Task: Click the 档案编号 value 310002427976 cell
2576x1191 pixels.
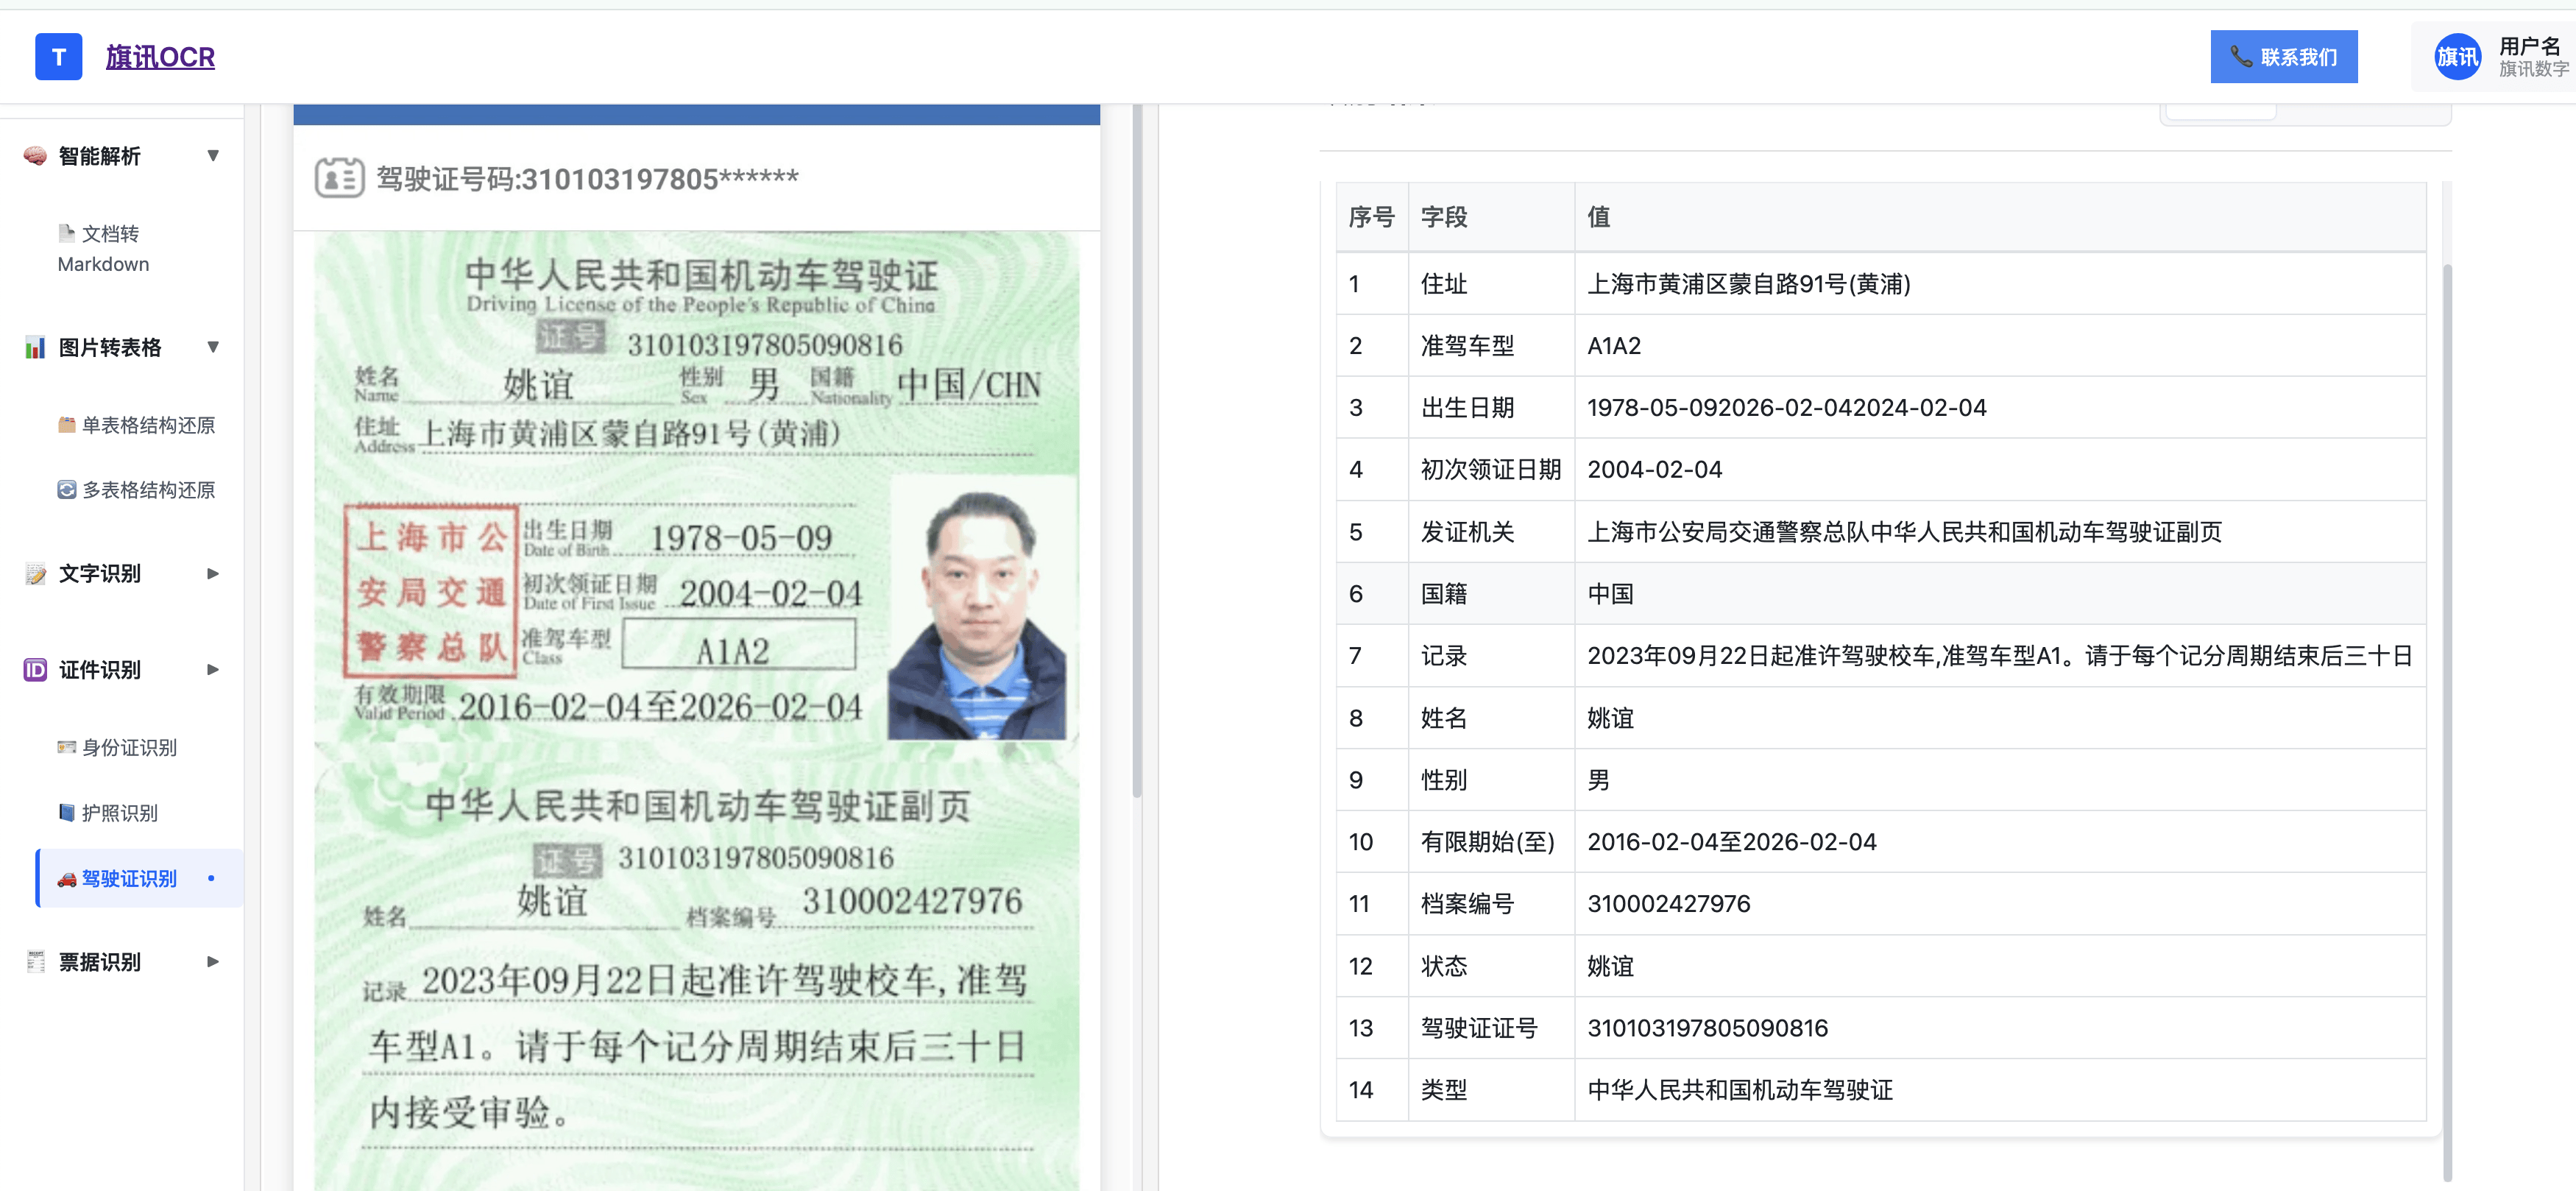Action: coord(1669,903)
